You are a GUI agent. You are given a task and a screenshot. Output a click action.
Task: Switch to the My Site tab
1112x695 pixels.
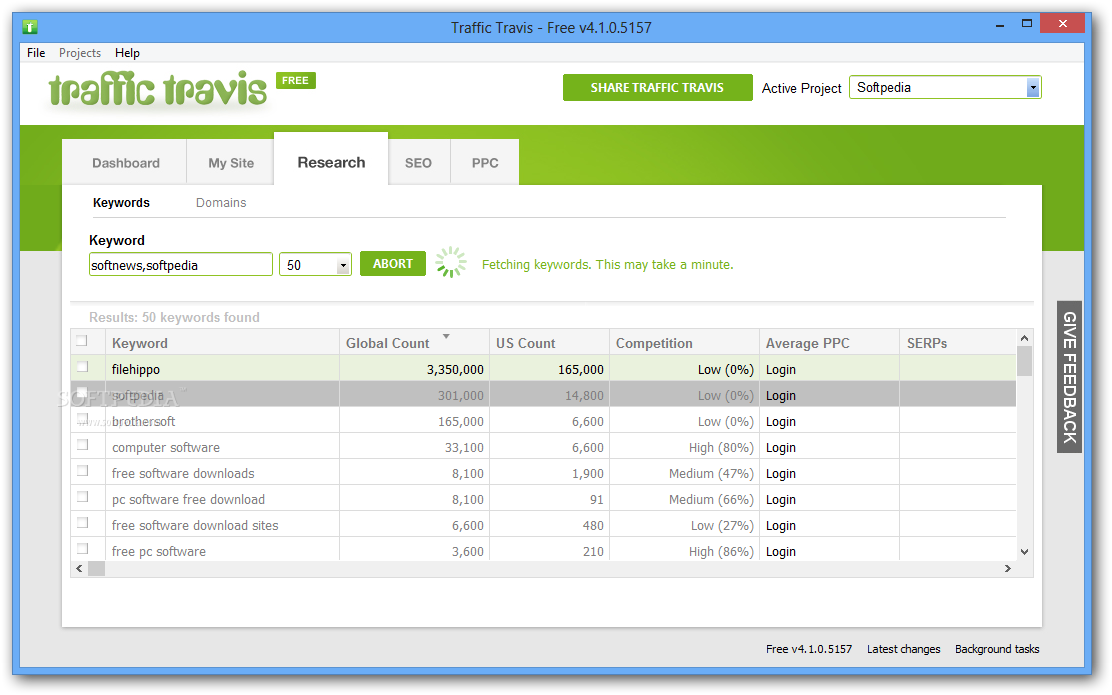(231, 163)
